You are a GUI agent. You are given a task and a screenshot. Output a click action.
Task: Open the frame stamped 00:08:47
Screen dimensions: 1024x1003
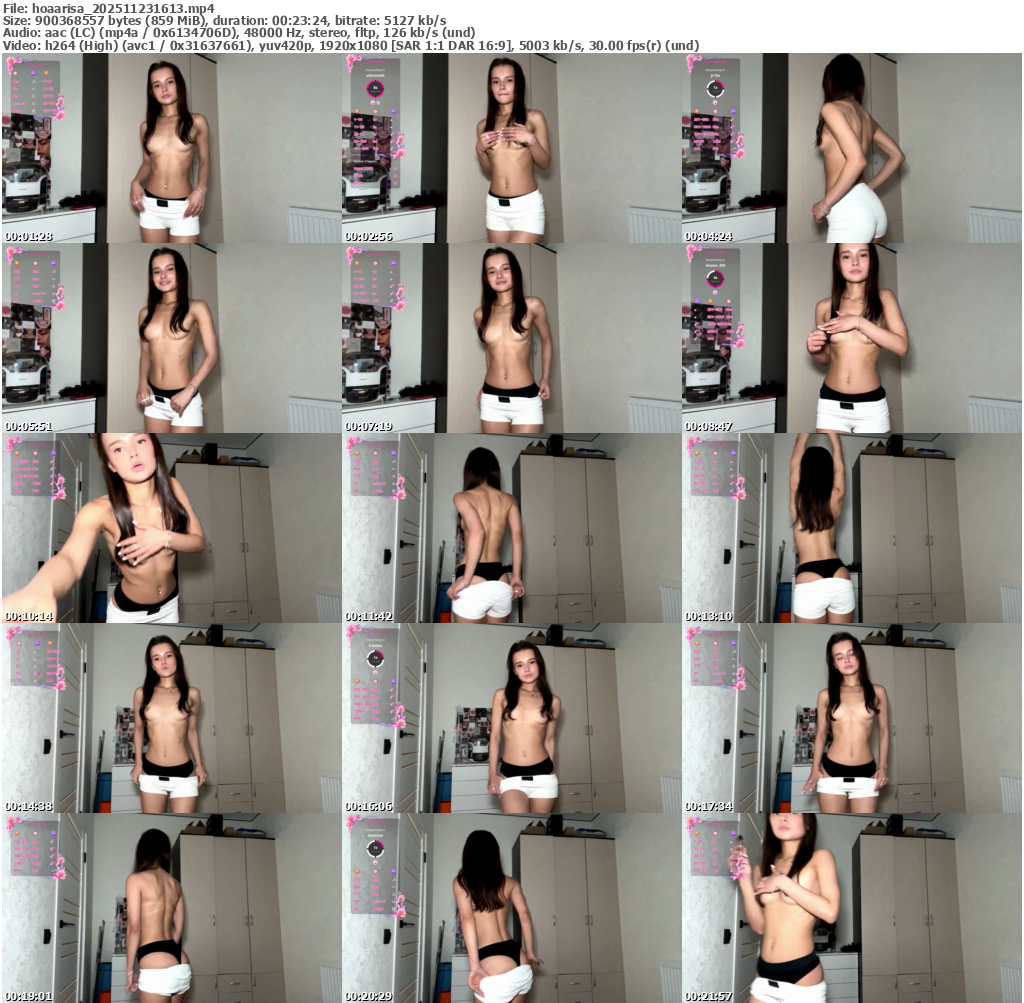[852, 338]
